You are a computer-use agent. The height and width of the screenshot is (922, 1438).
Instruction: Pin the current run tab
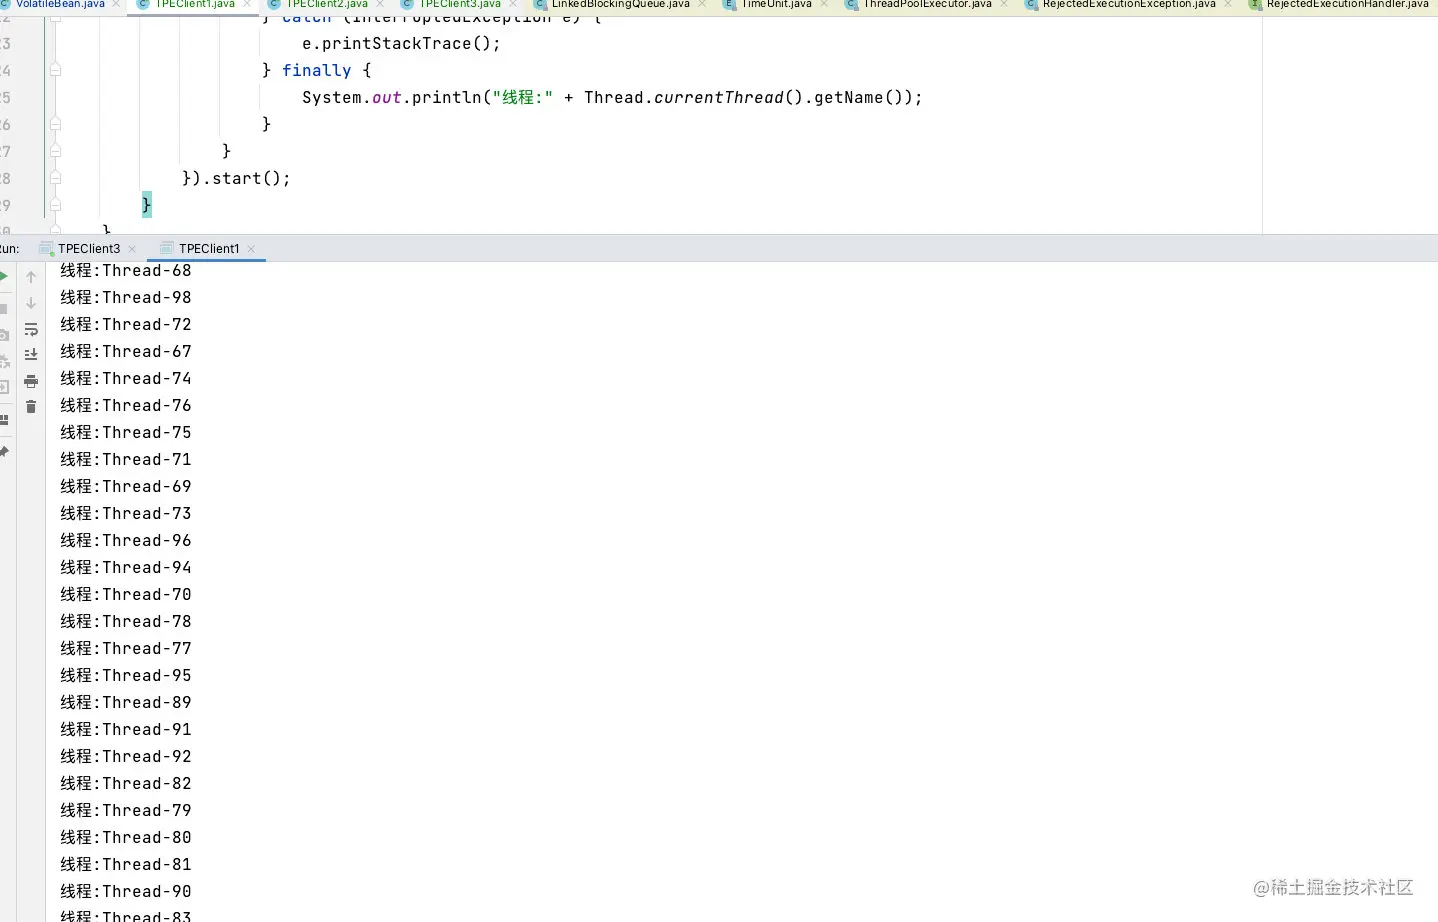tap(4, 452)
